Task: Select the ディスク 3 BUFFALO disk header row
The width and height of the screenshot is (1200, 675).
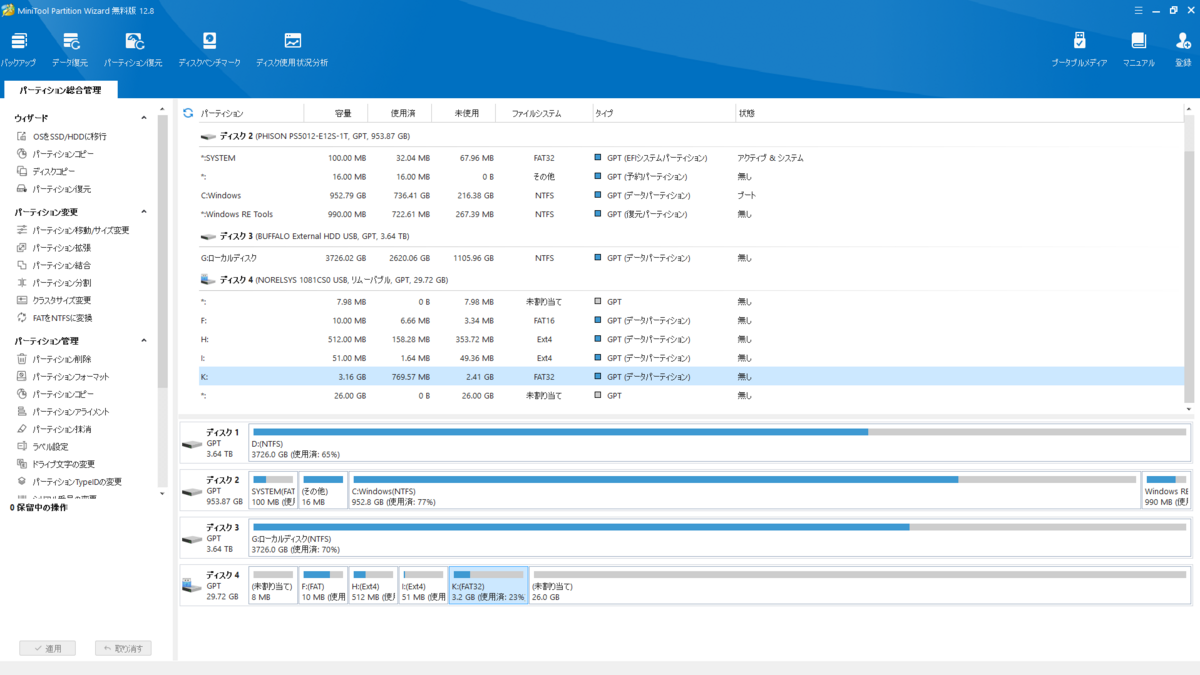Action: coord(690,236)
